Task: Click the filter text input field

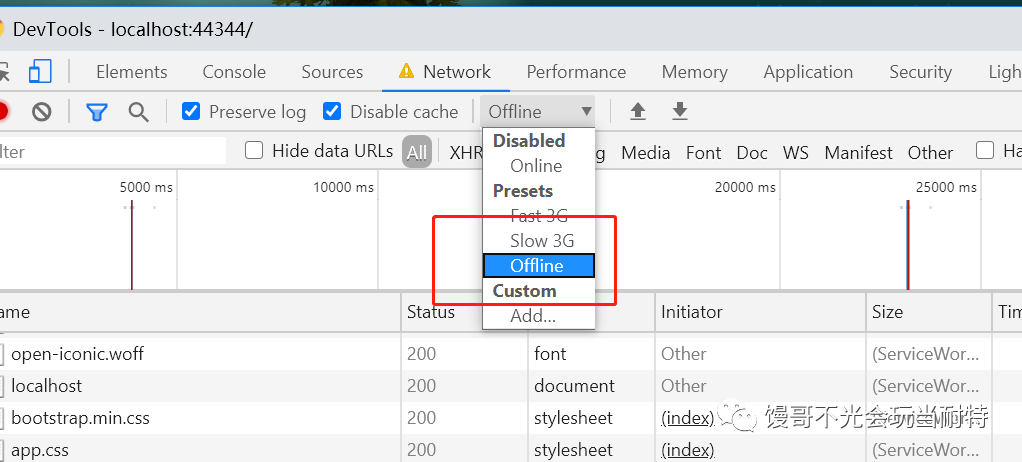Action: pos(112,151)
